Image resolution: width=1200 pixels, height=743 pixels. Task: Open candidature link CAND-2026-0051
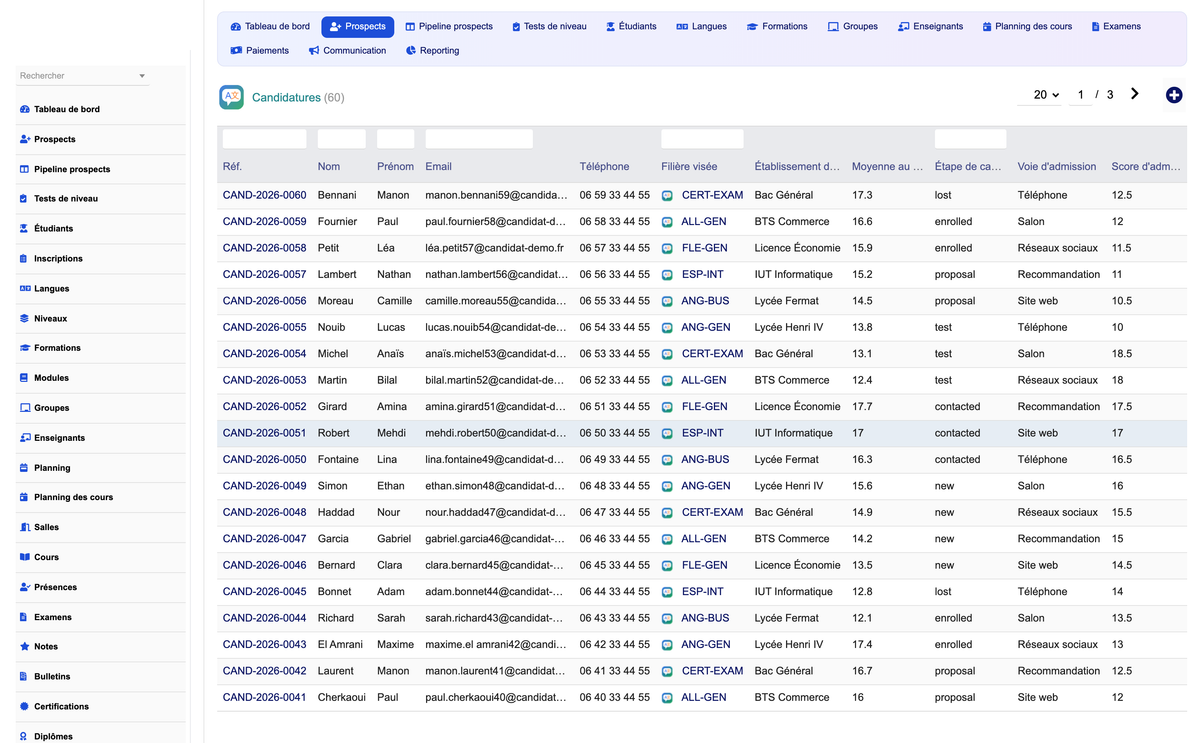click(264, 433)
